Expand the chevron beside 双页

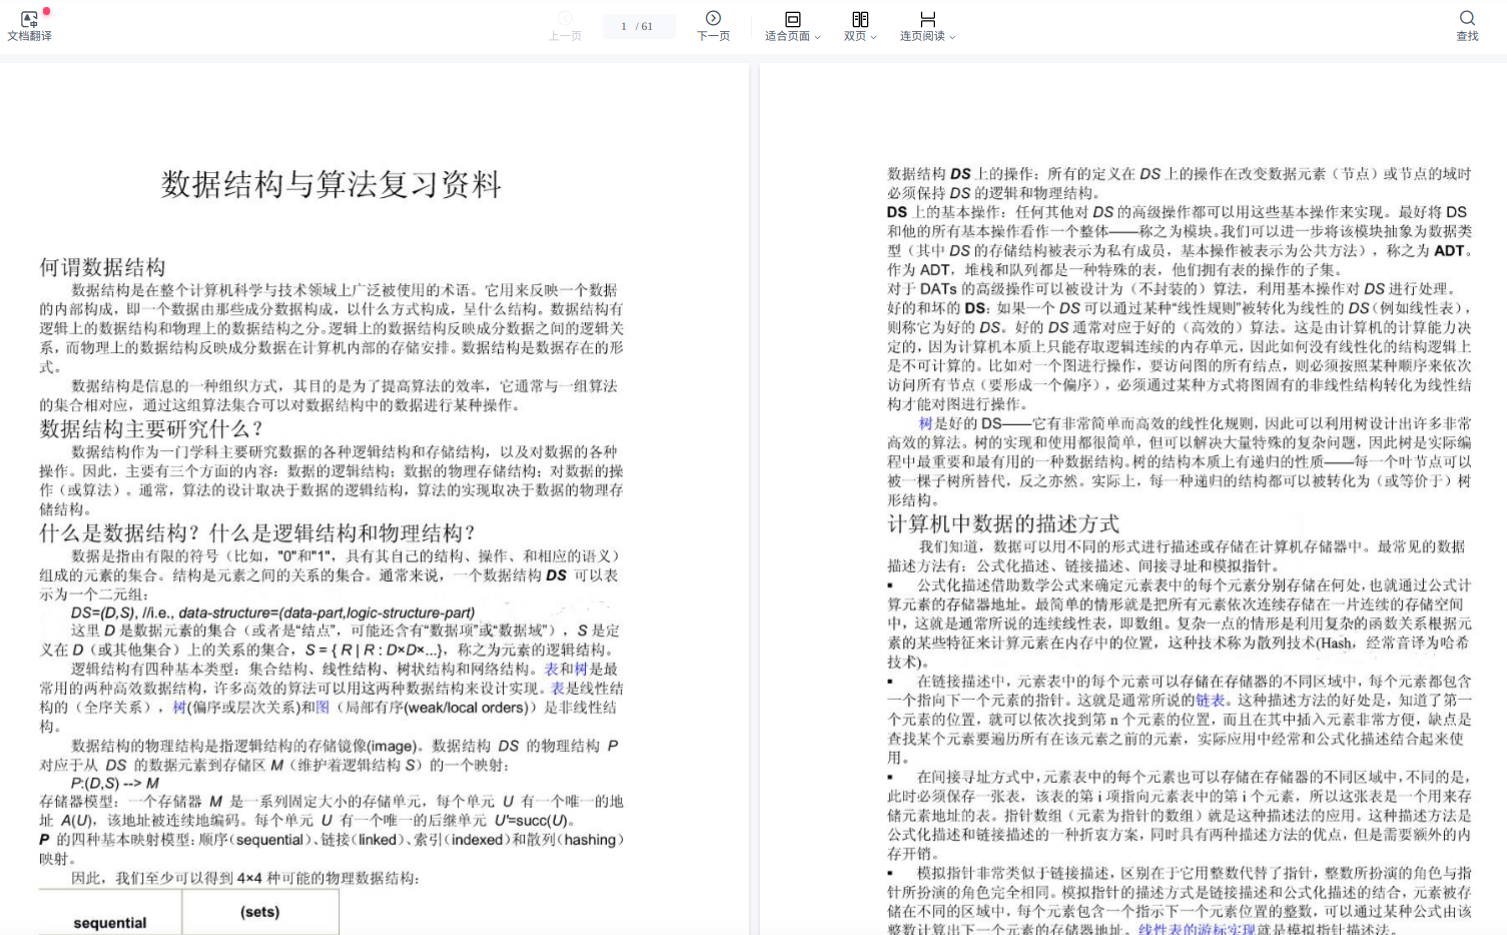[x=874, y=37]
